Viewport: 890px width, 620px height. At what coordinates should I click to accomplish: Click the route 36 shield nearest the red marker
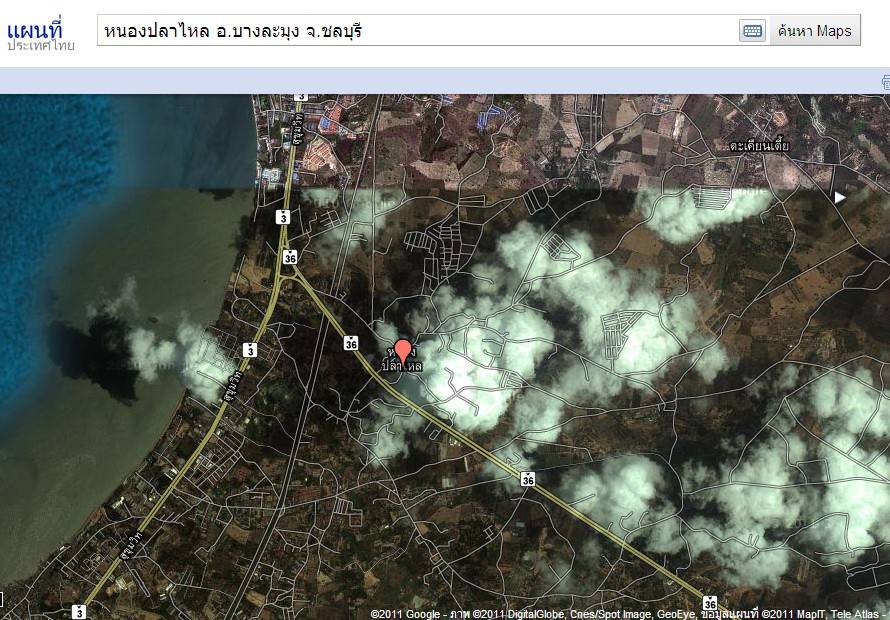click(350, 343)
